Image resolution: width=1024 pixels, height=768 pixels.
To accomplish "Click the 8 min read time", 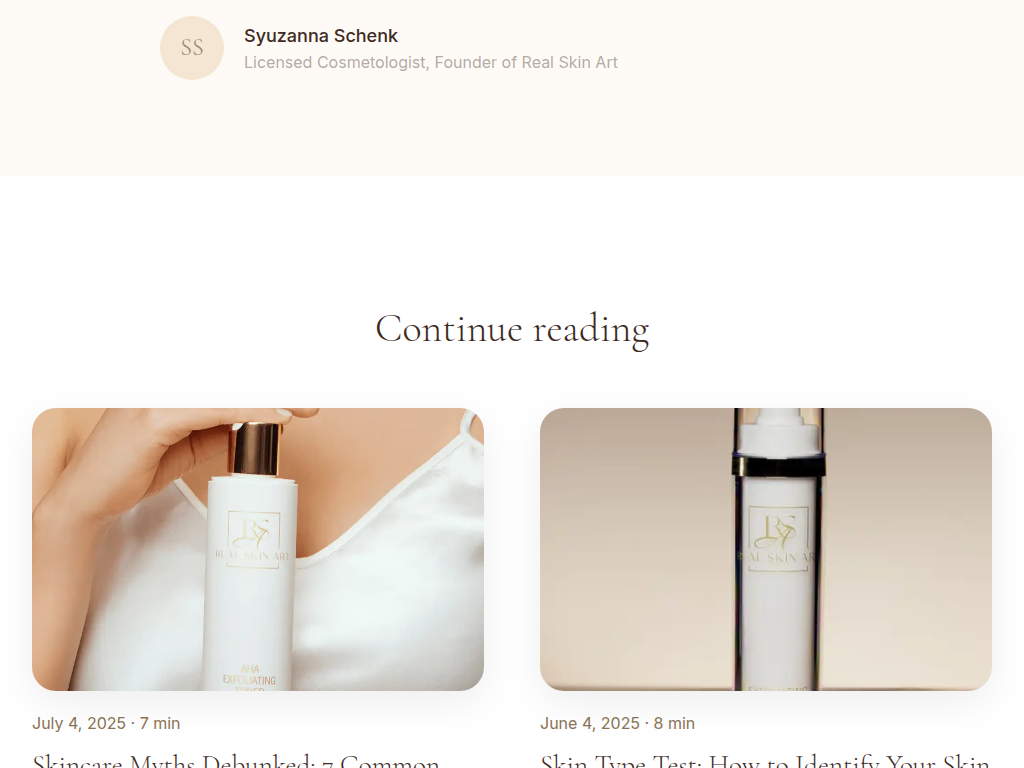I will (674, 724).
